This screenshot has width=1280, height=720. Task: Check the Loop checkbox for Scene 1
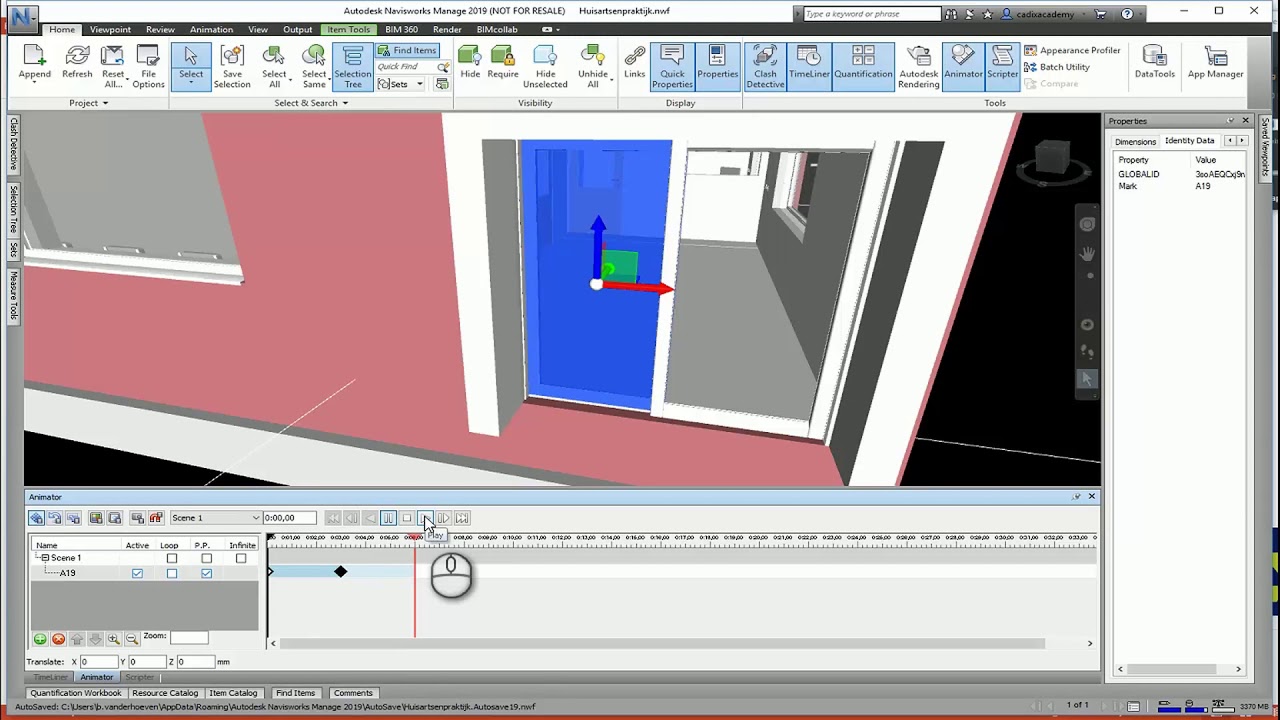coord(172,558)
